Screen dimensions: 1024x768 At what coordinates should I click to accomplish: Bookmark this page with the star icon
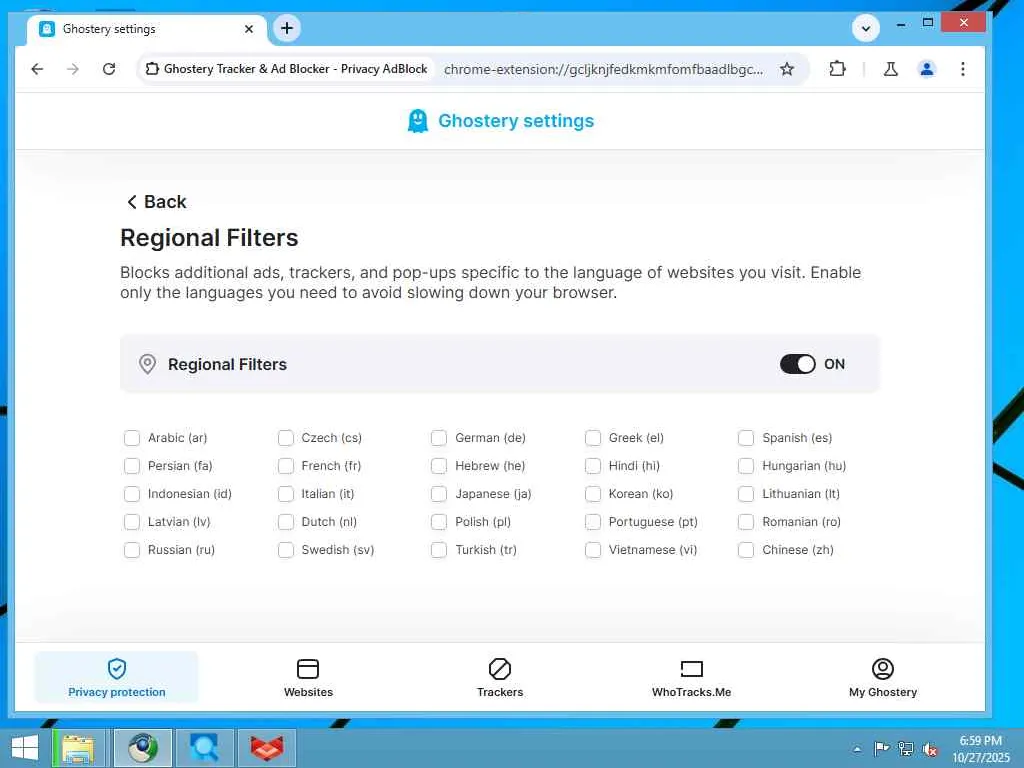click(787, 69)
